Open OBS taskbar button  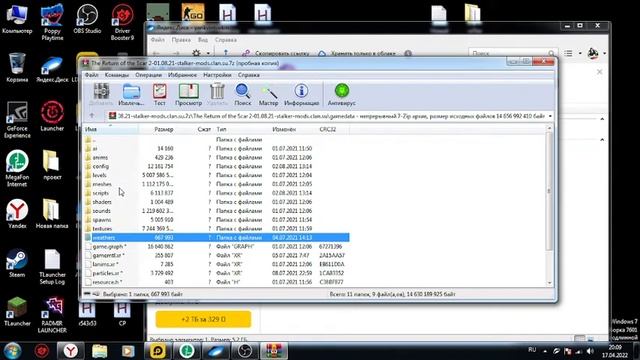point(245,351)
